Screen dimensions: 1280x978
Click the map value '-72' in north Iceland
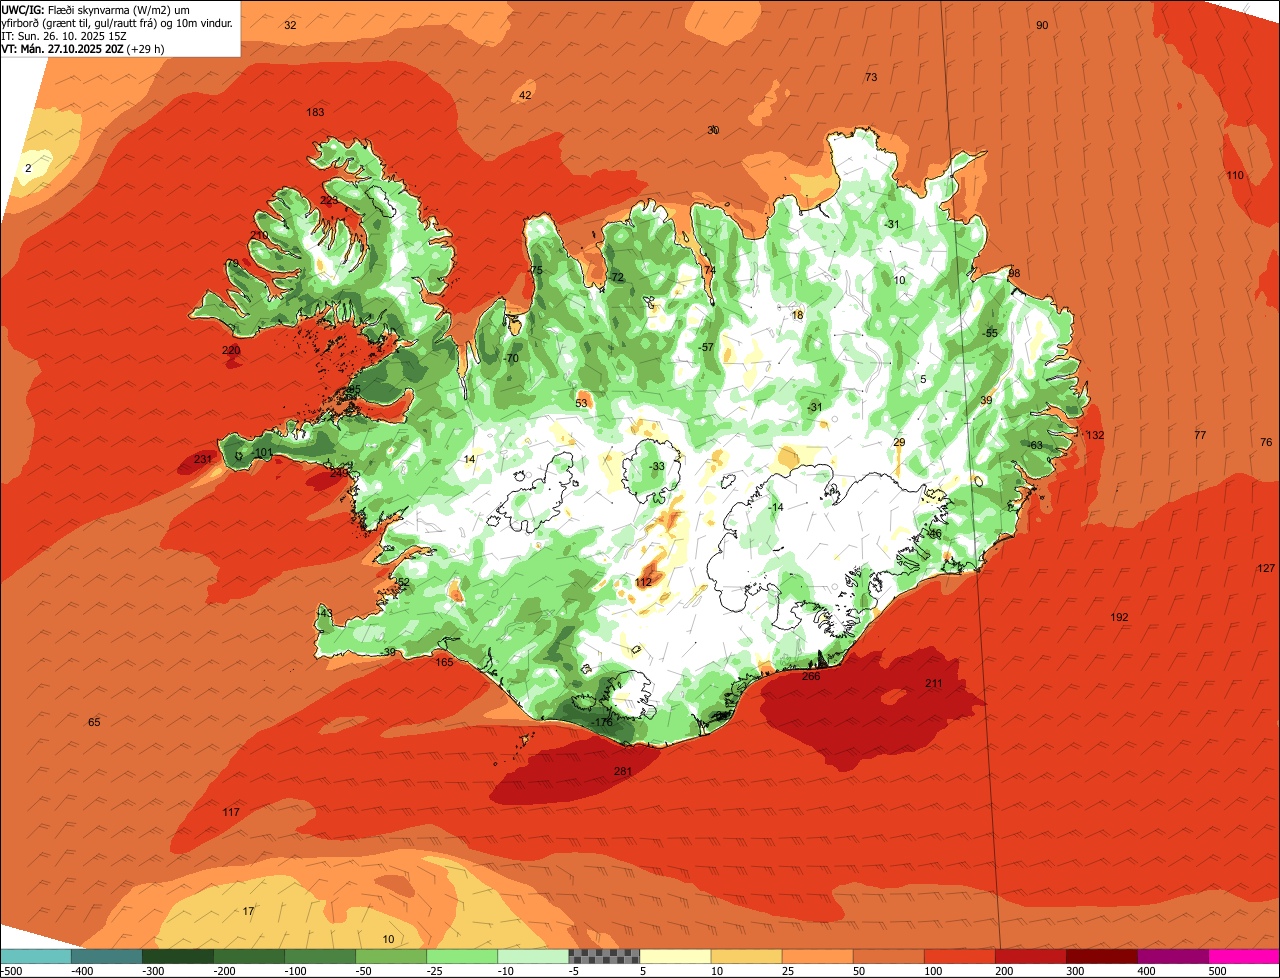617,277
